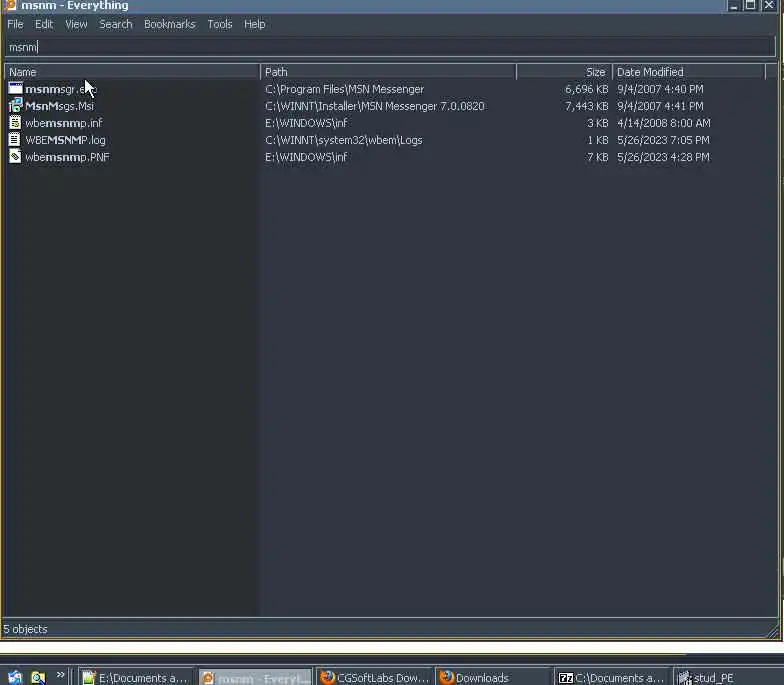Click the 5/26/2023 7:05 PM date
The width and height of the screenshot is (784, 685).
[663, 140]
